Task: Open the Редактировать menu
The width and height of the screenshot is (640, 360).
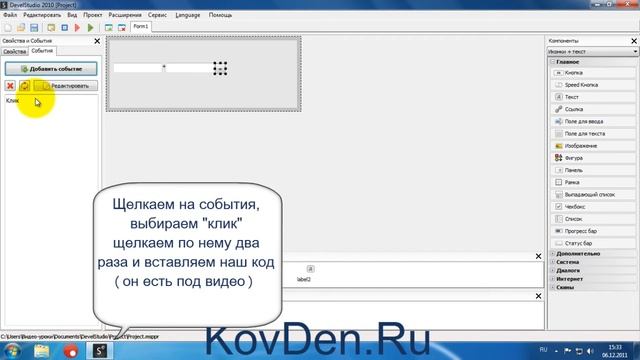Action: point(42,15)
